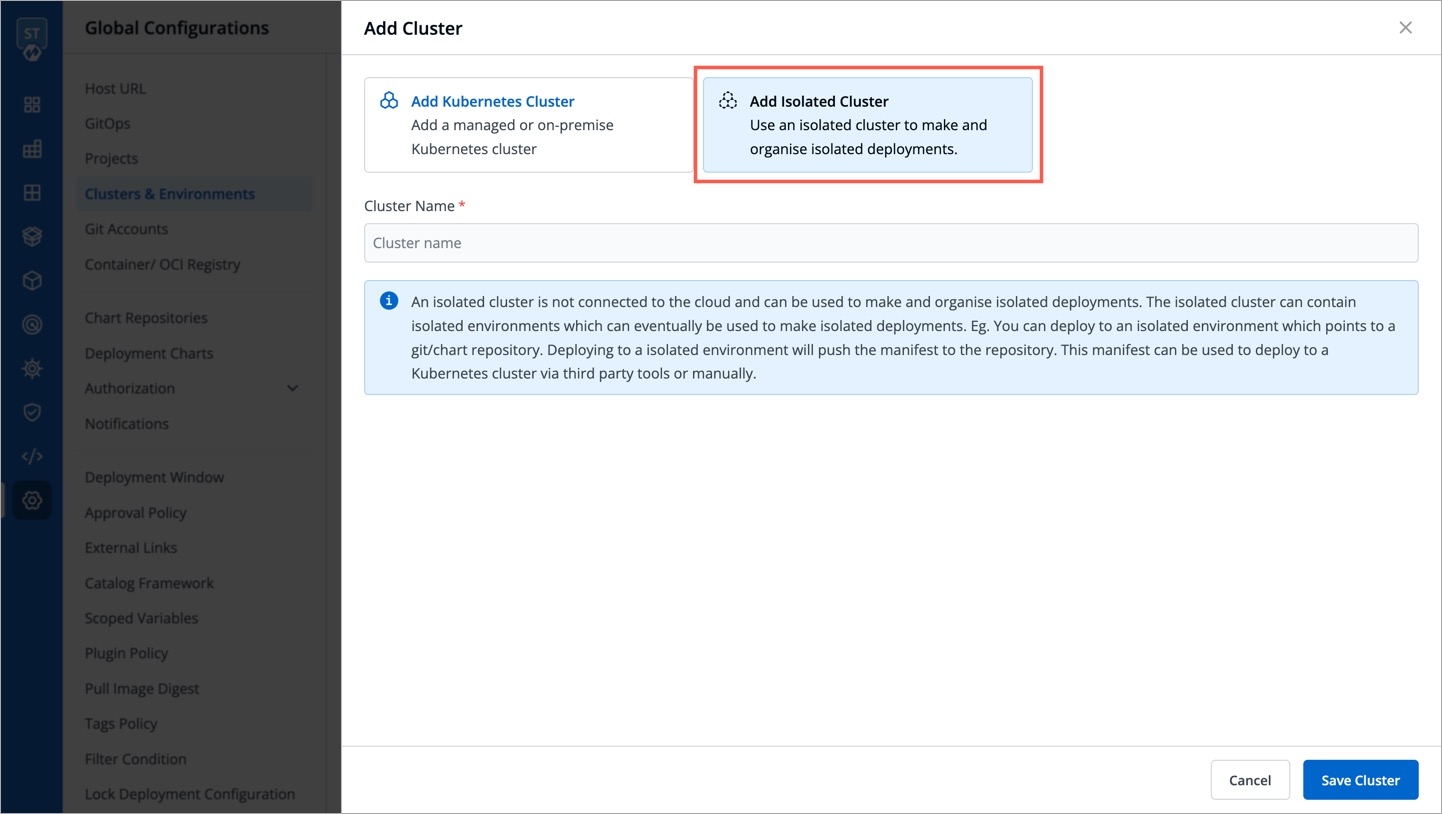Open the target-circle icon in sidebar
The width and height of the screenshot is (1442, 814).
click(32, 325)
